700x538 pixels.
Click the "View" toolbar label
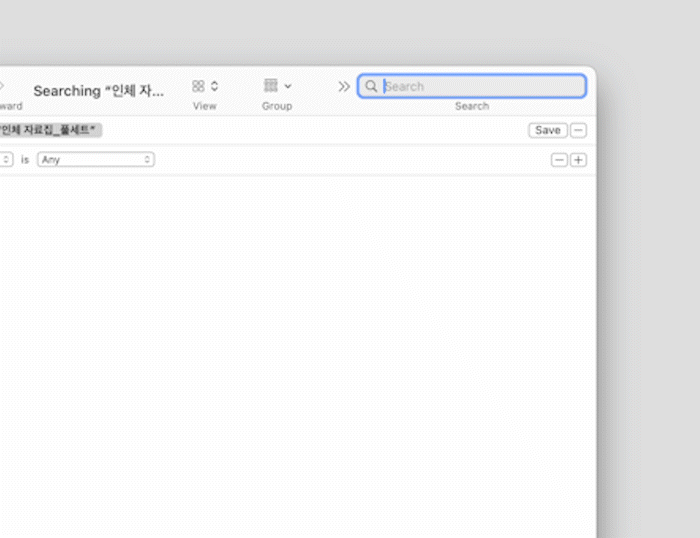(204, 106)
